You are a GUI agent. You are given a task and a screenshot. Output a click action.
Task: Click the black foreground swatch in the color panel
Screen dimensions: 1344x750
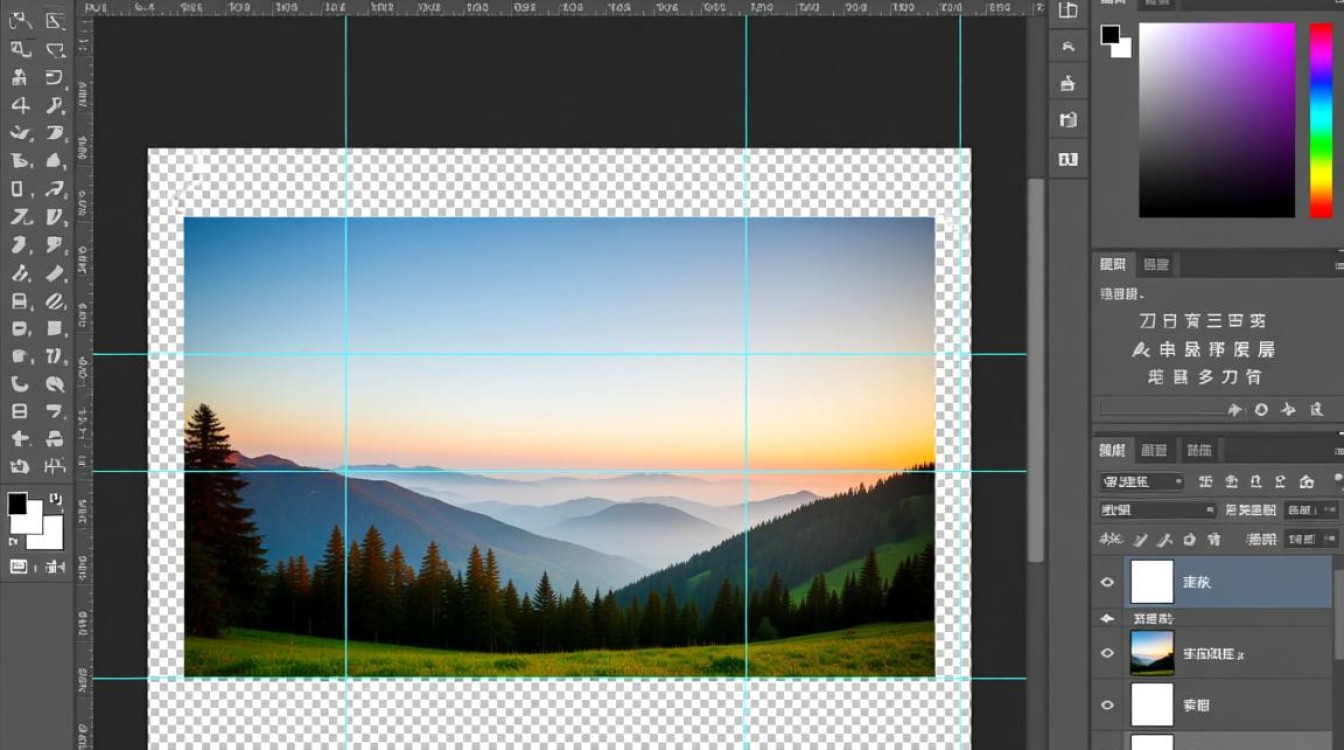1109,34
